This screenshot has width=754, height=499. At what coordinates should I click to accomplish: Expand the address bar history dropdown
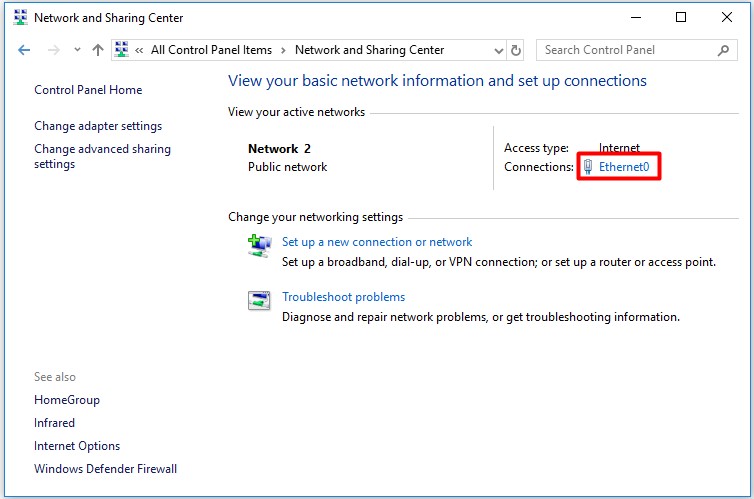point(499,50)
